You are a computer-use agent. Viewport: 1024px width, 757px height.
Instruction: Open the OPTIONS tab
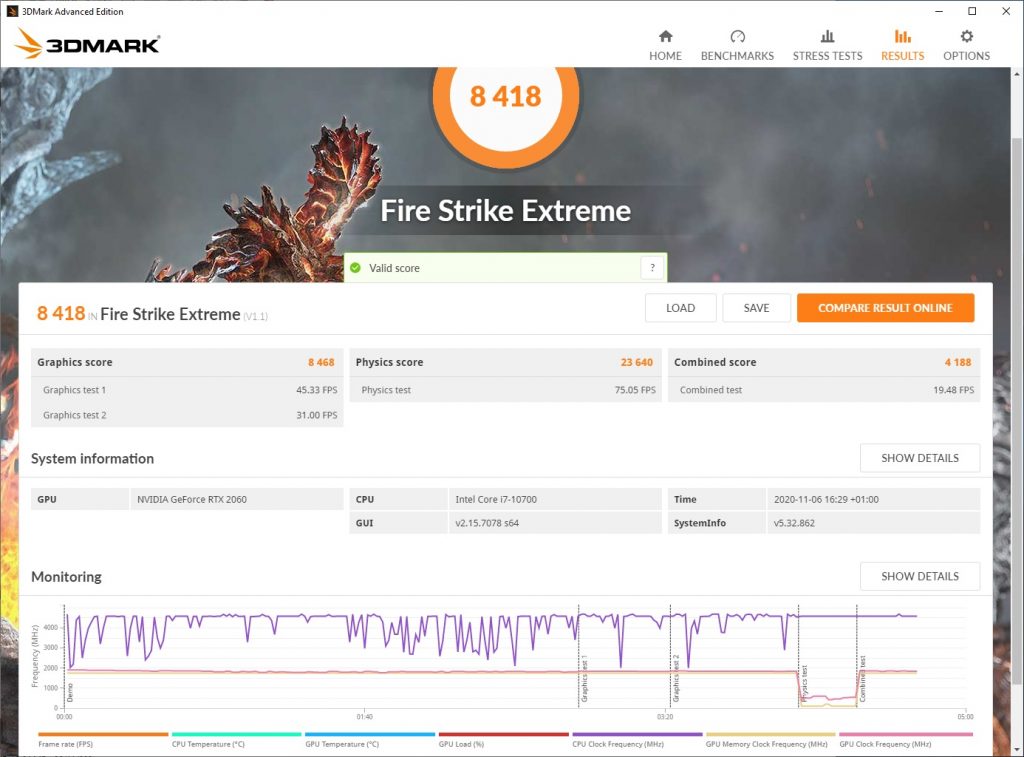[x=967, y=46]
